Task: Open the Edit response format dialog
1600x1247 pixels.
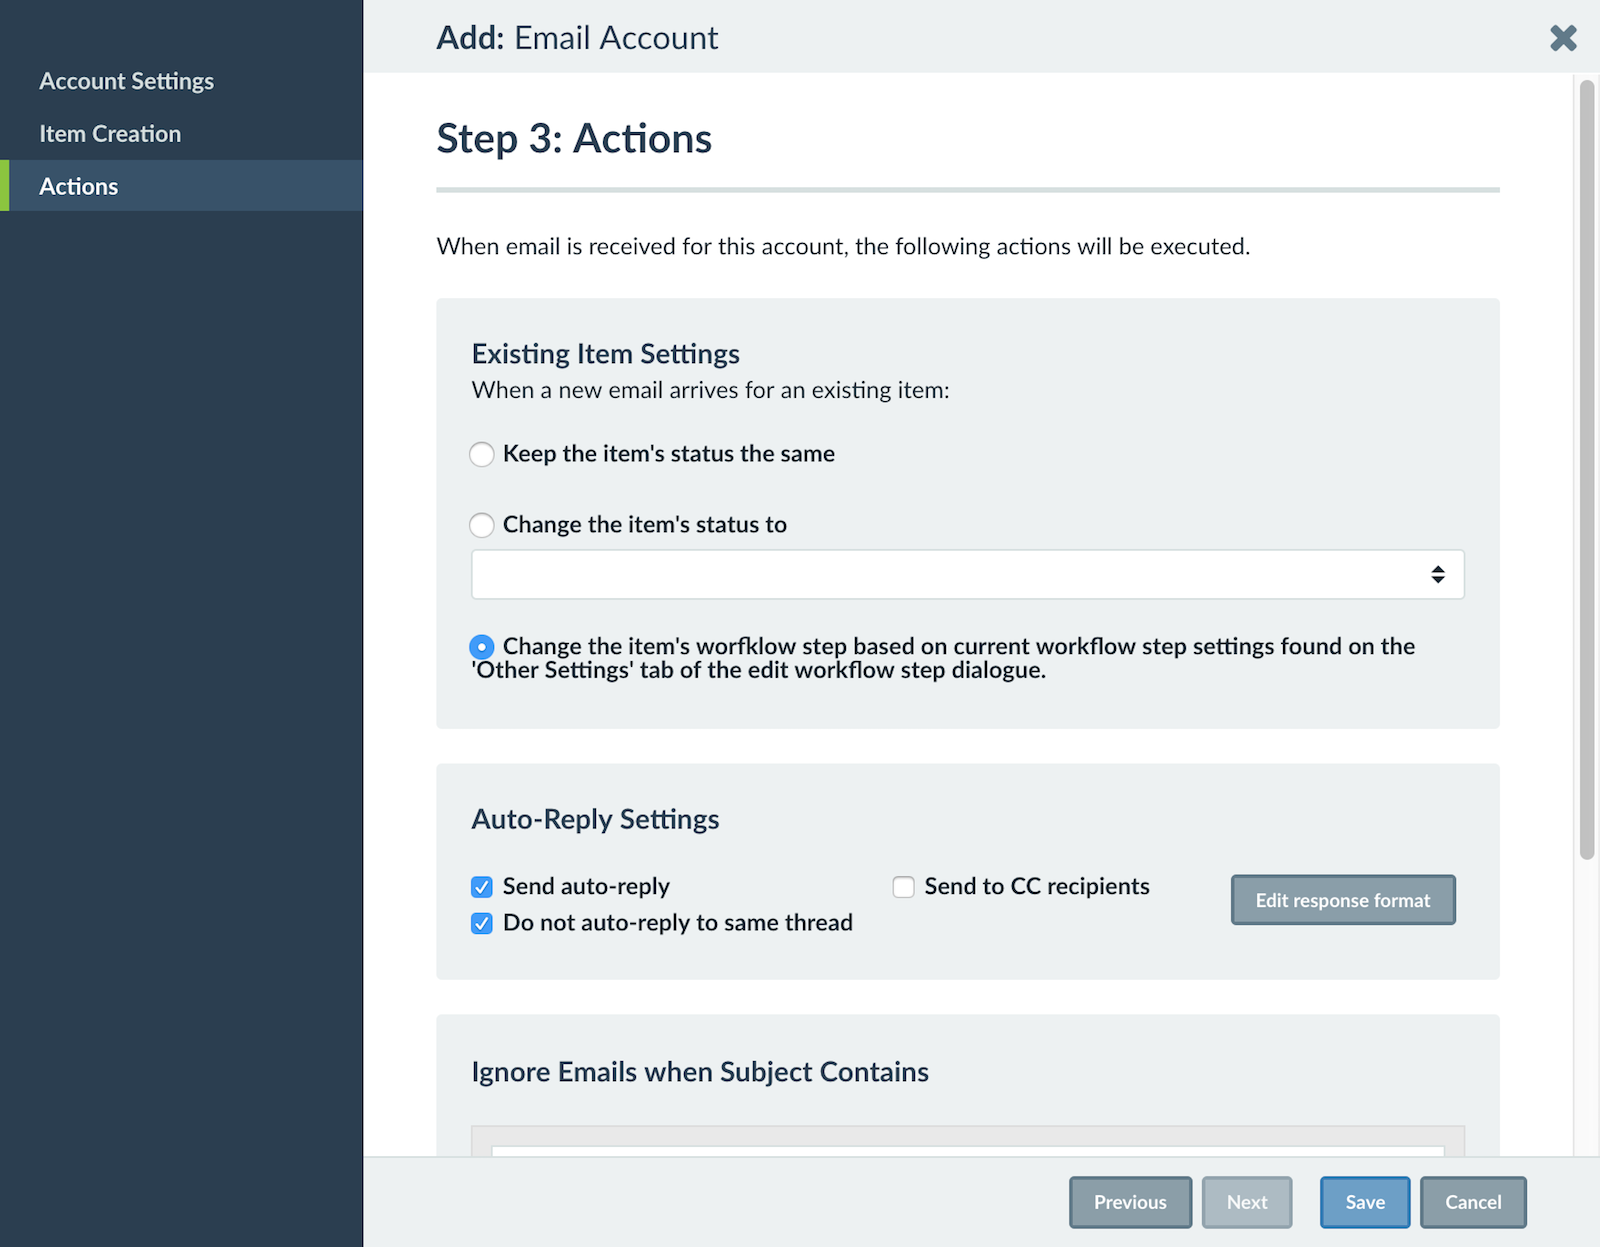Action: pos(1343,900)
